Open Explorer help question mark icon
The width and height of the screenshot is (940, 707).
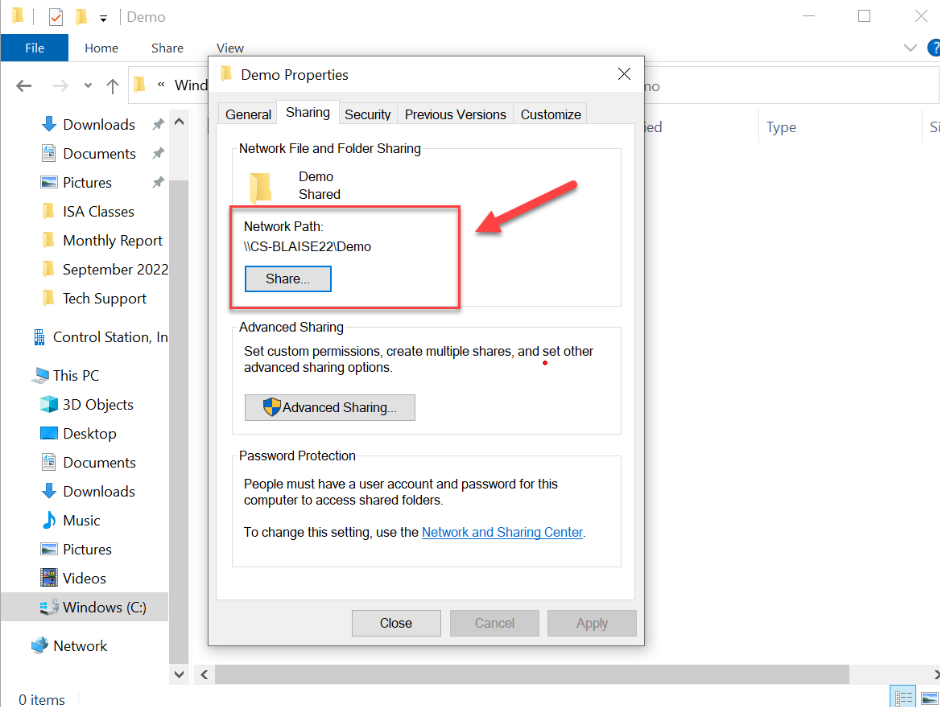click(x=933, y=47)
